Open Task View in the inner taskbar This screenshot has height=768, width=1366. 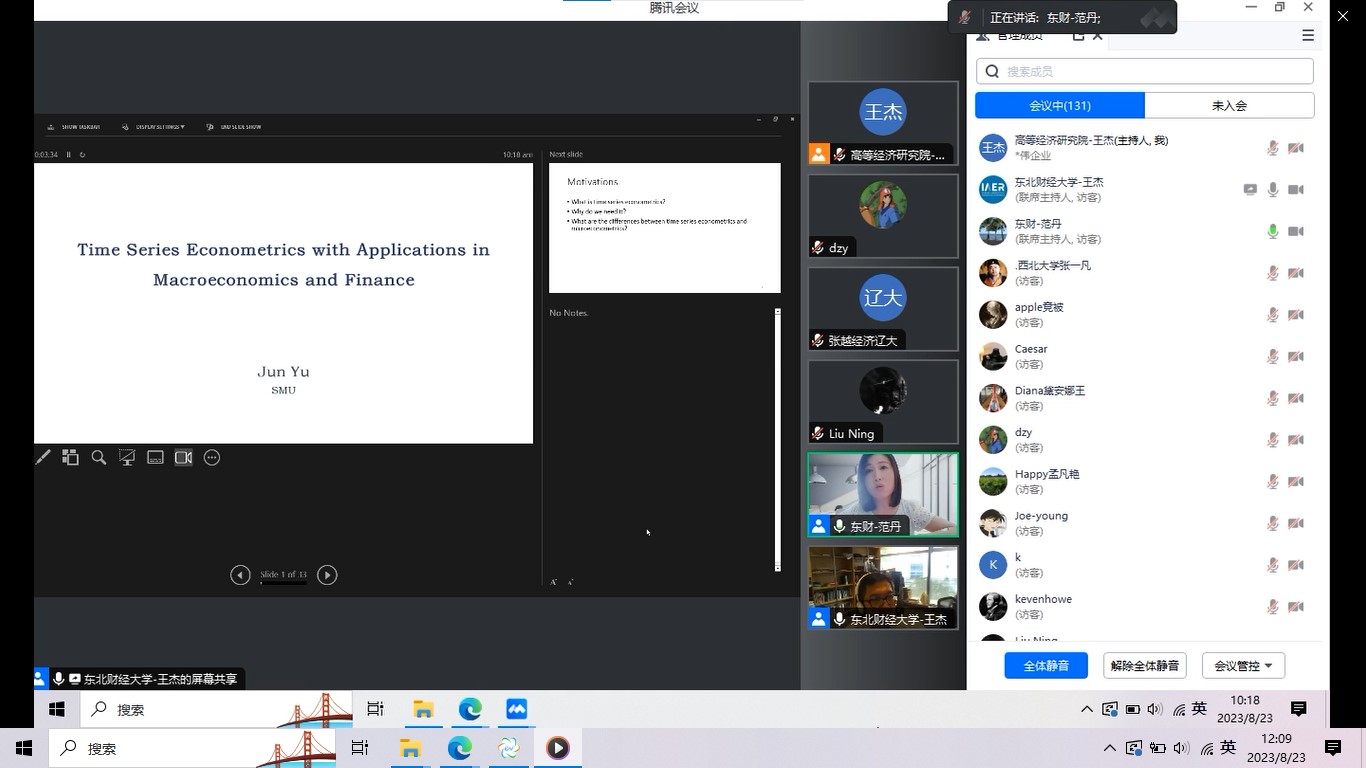click(x=375, y=709)
